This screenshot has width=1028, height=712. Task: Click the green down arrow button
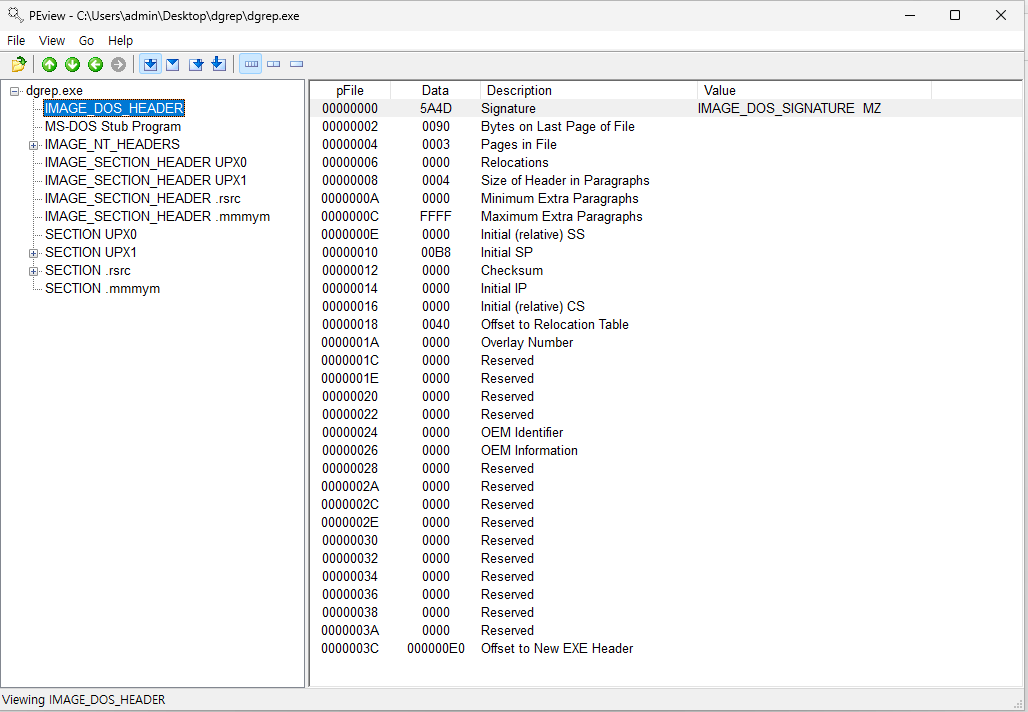[x=72, y=64]
